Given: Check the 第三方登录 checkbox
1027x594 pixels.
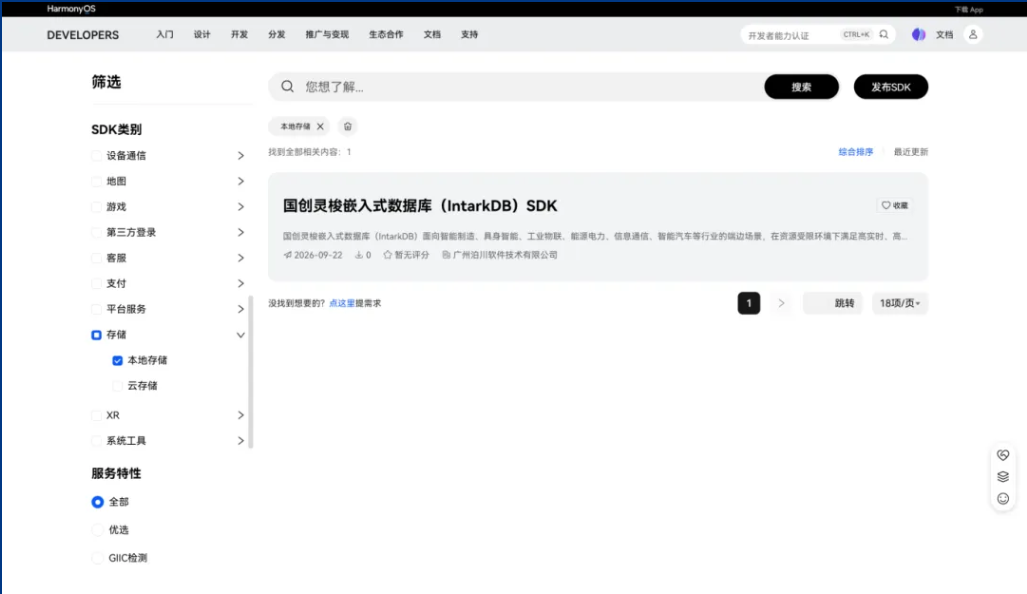Looking at the screenshot, I should click(x=96, y=232).
